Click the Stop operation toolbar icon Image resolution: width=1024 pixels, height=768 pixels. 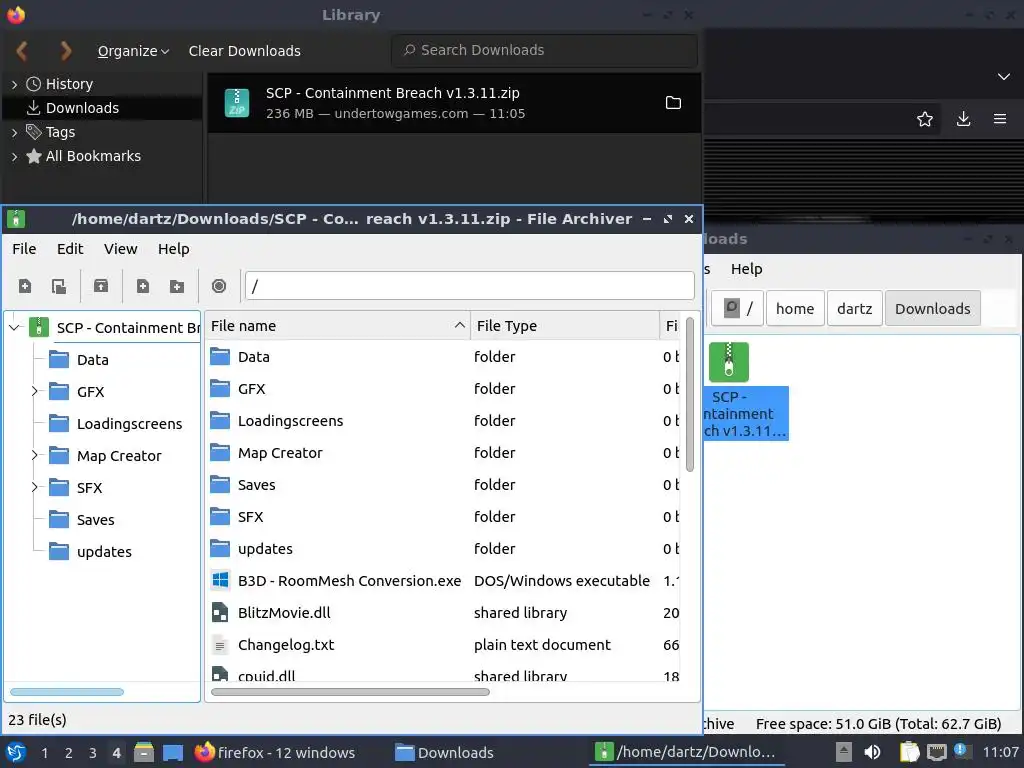click(219, 286)
